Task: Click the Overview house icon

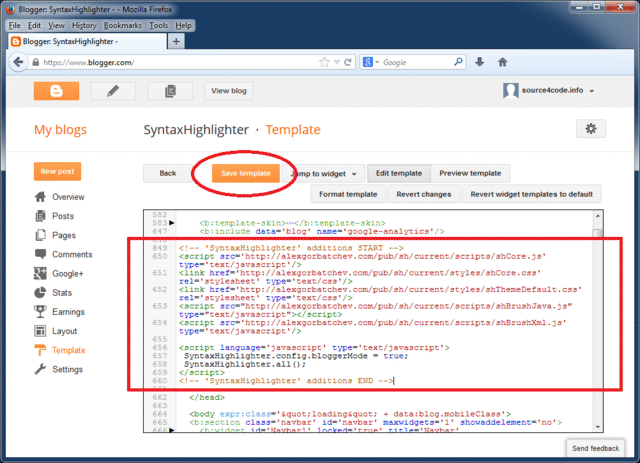Action: [40, 197]
